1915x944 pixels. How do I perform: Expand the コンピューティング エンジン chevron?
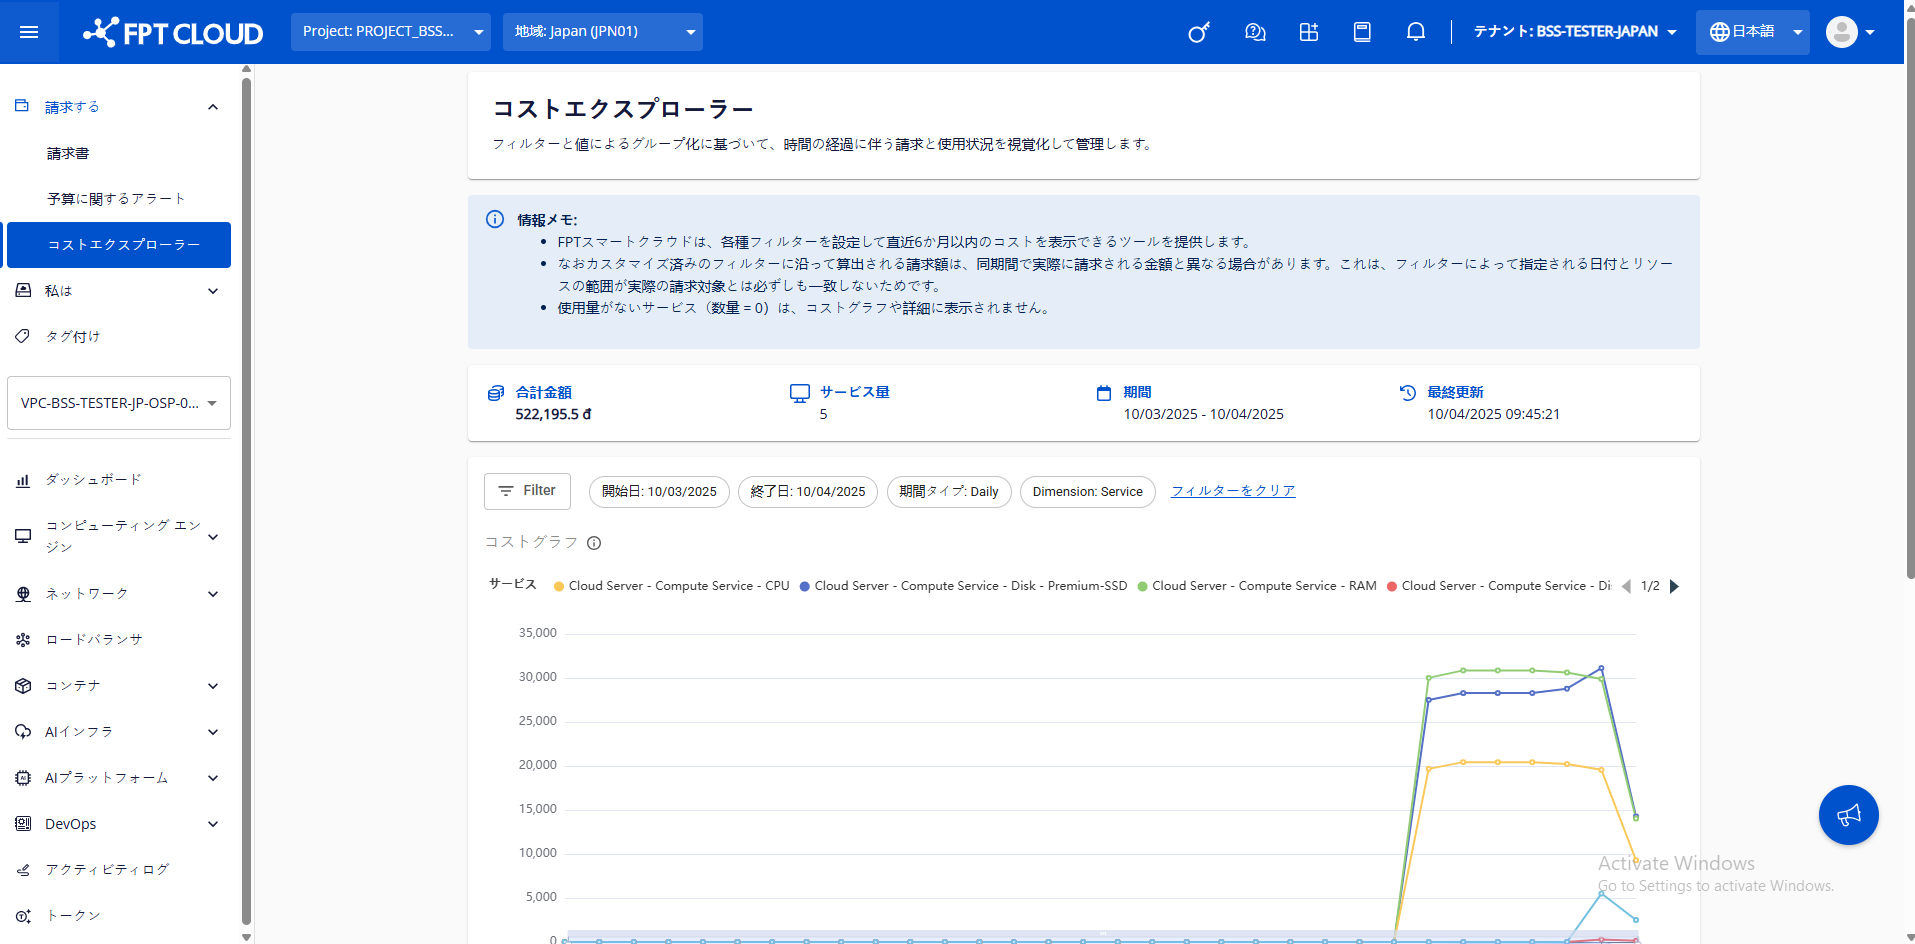coord(213,537)
